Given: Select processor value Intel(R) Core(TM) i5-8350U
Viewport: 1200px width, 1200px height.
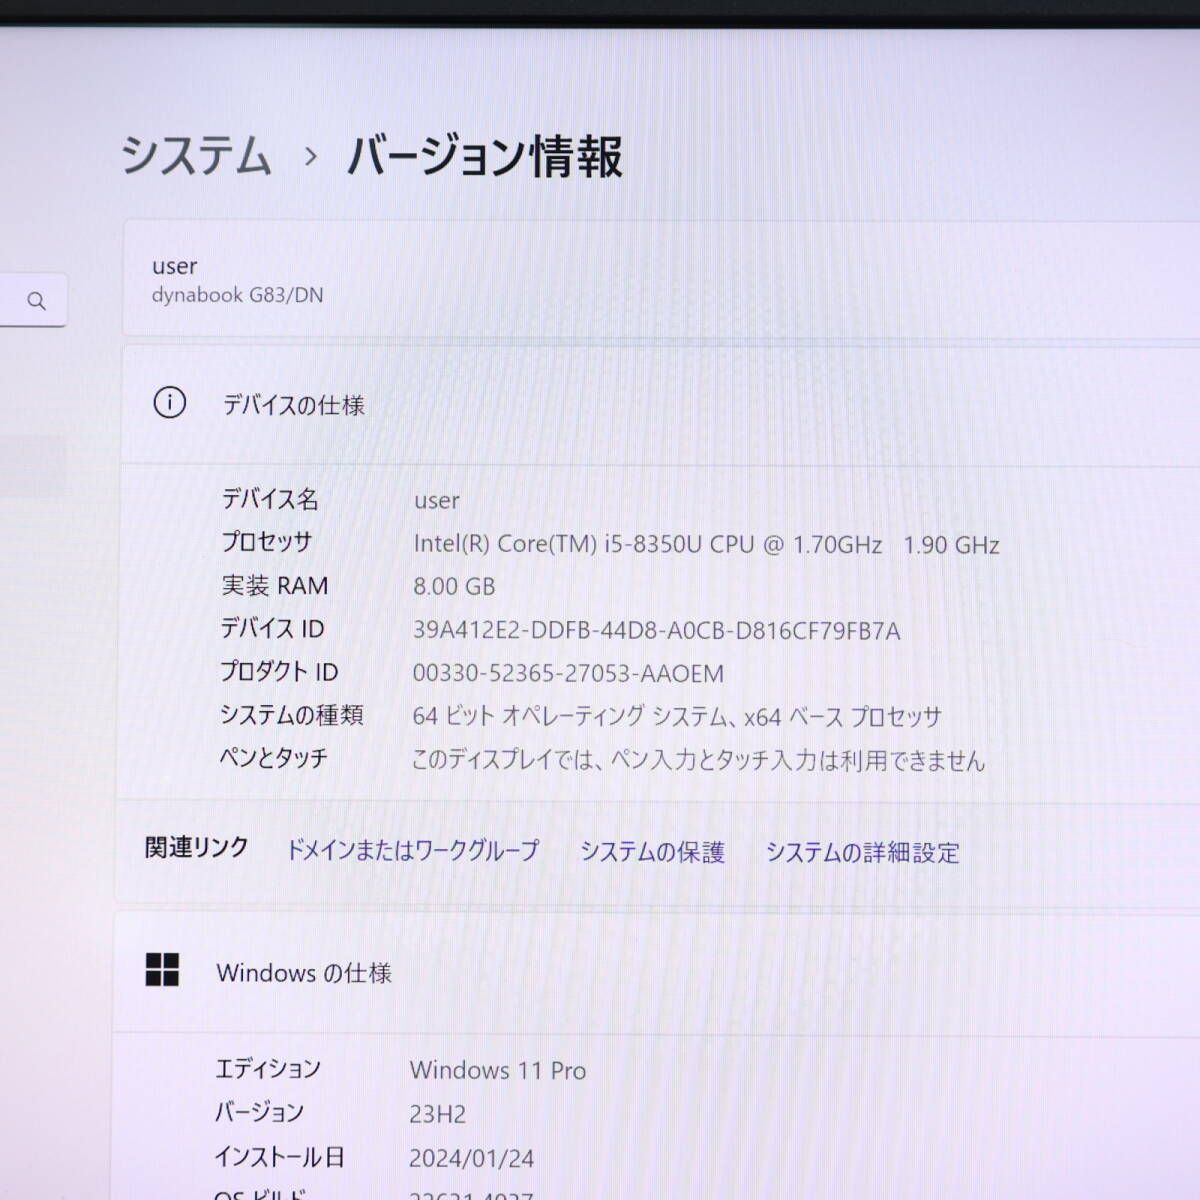Looking at the screenshot, I should (x=707, y=544).
